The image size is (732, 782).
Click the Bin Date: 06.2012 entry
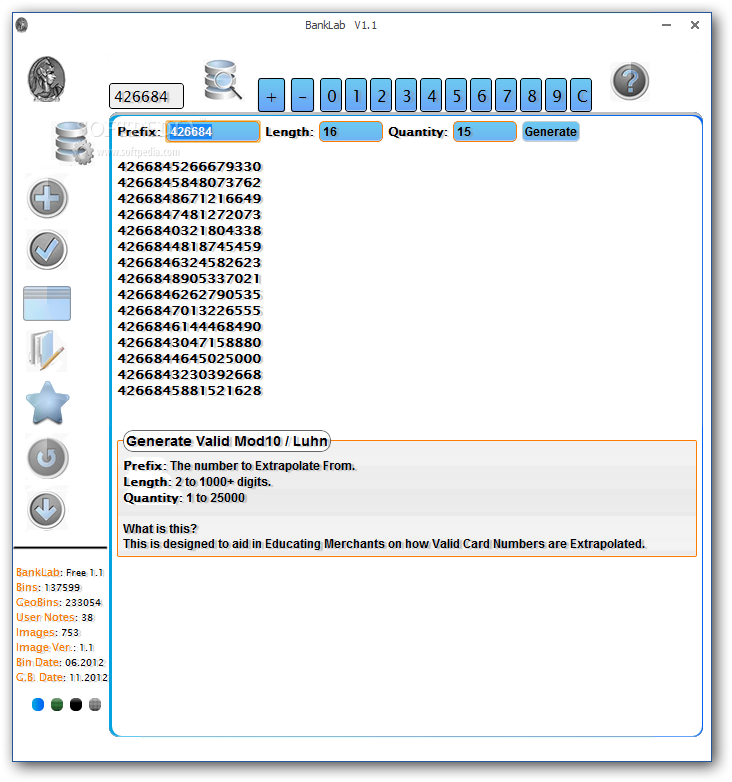60,662
